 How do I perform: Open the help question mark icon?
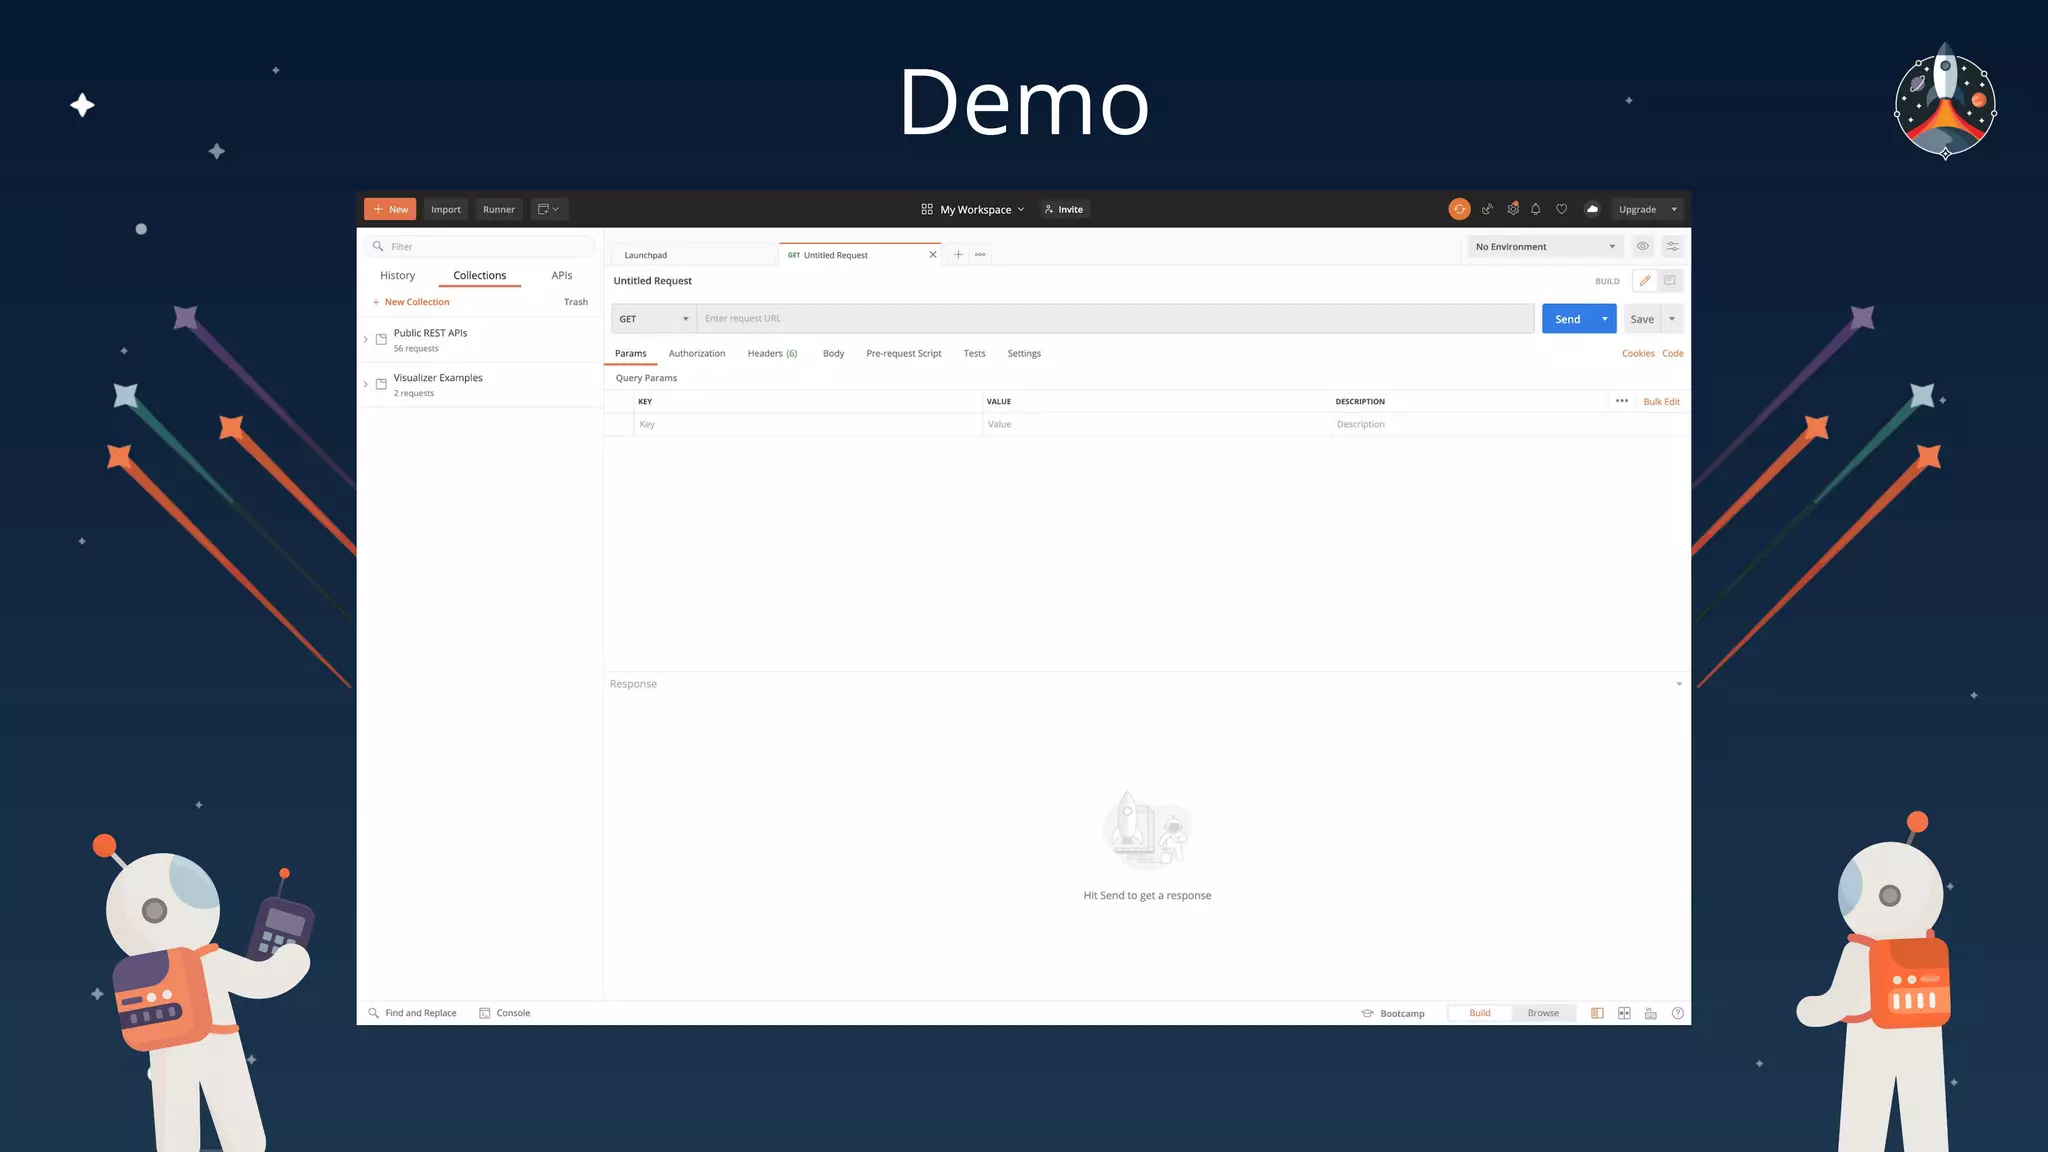click(1678, 1013)
